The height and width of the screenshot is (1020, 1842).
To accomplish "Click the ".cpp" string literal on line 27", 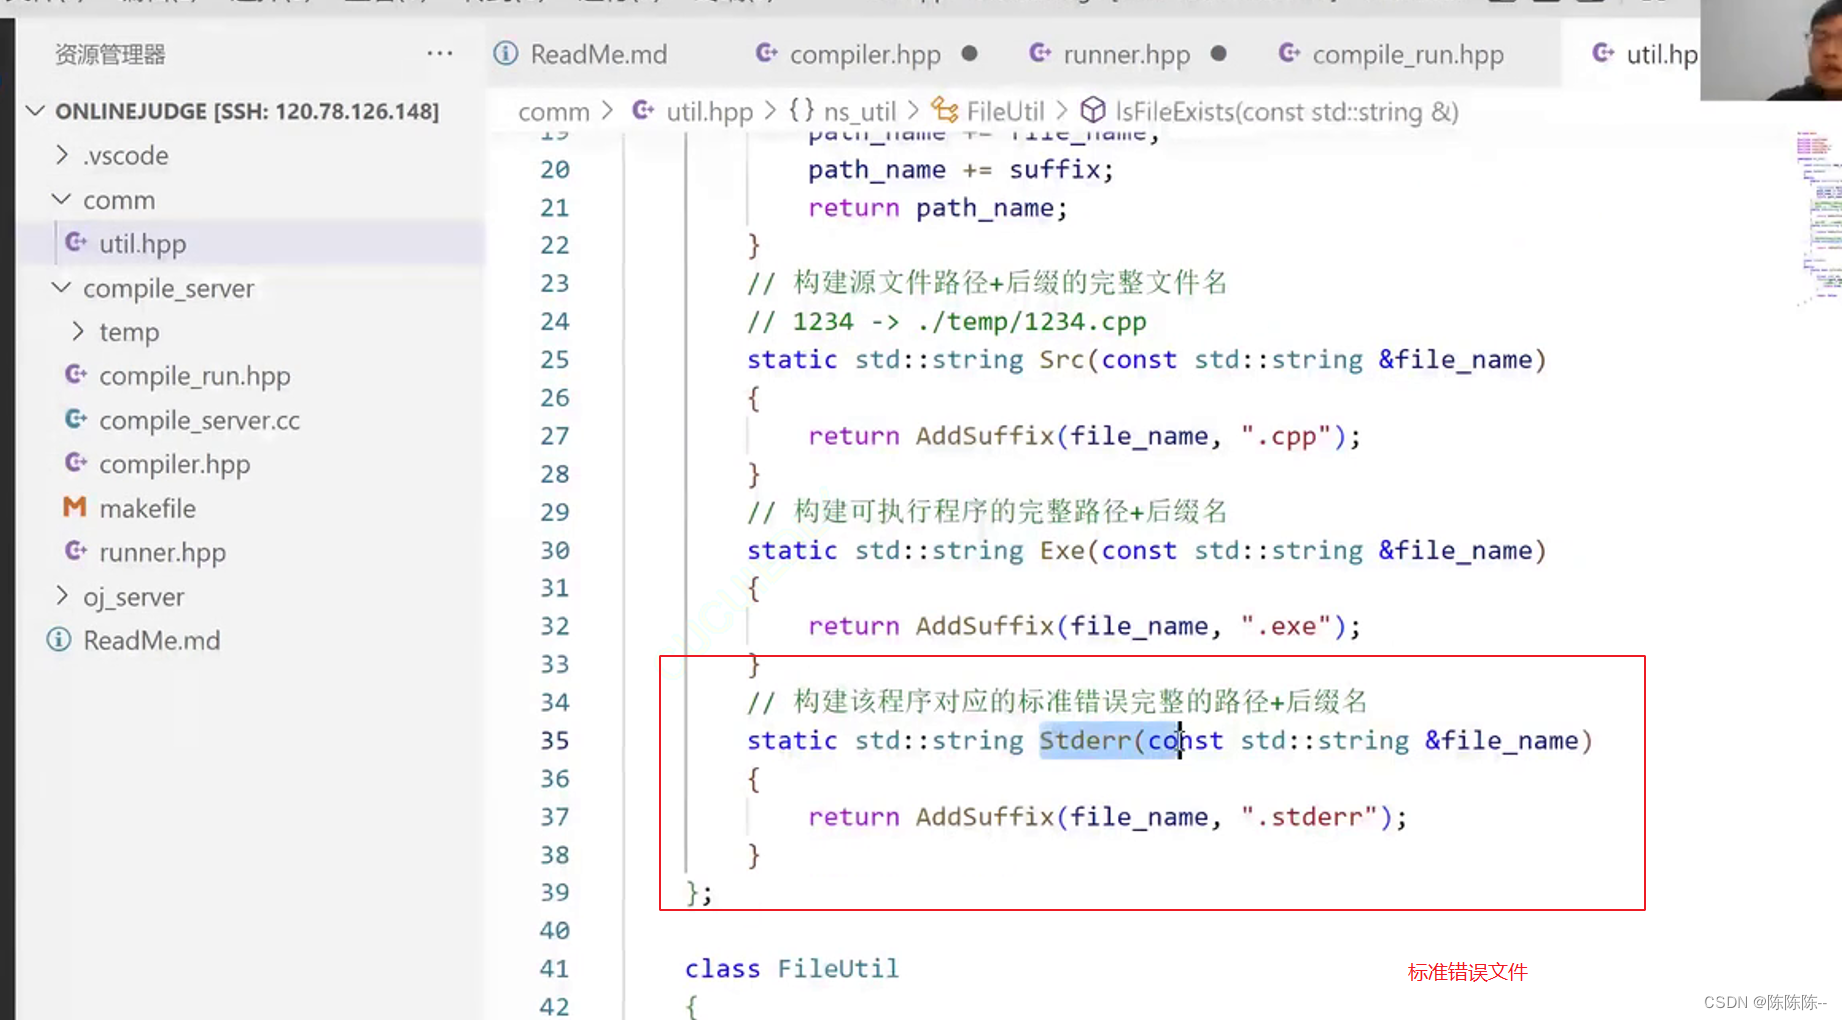I will [x=1286, y=436].
